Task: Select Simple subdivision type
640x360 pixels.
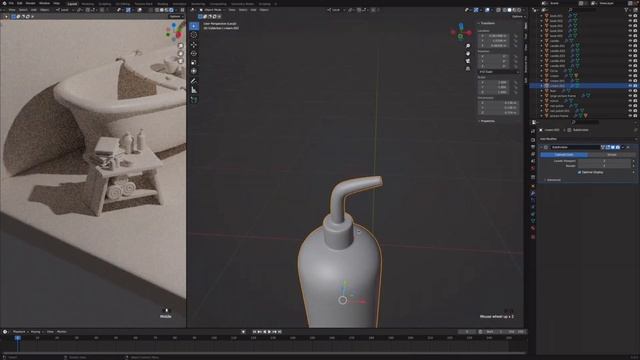Action: pyautogui.click(x=611, y=155)
